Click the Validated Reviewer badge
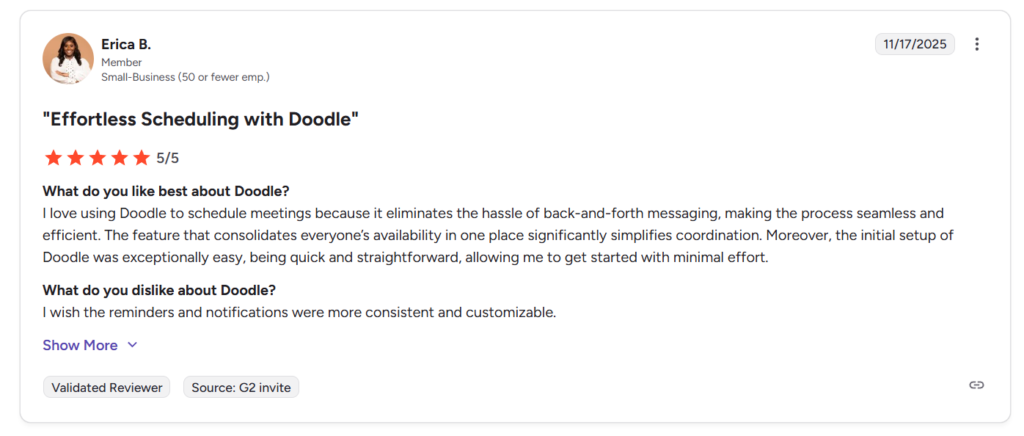Viewport: 1024px width, 436px height. pos(107,387)
